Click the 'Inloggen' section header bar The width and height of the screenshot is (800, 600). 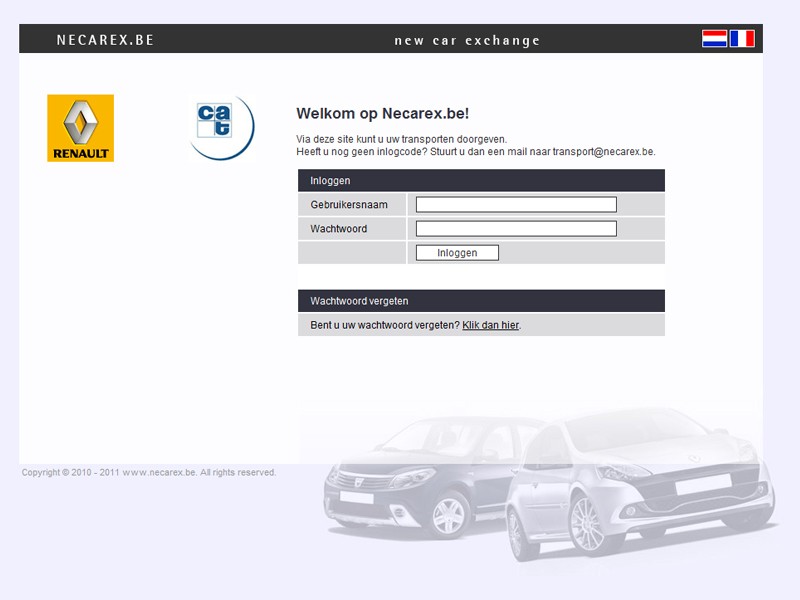(x=481, y=181)
